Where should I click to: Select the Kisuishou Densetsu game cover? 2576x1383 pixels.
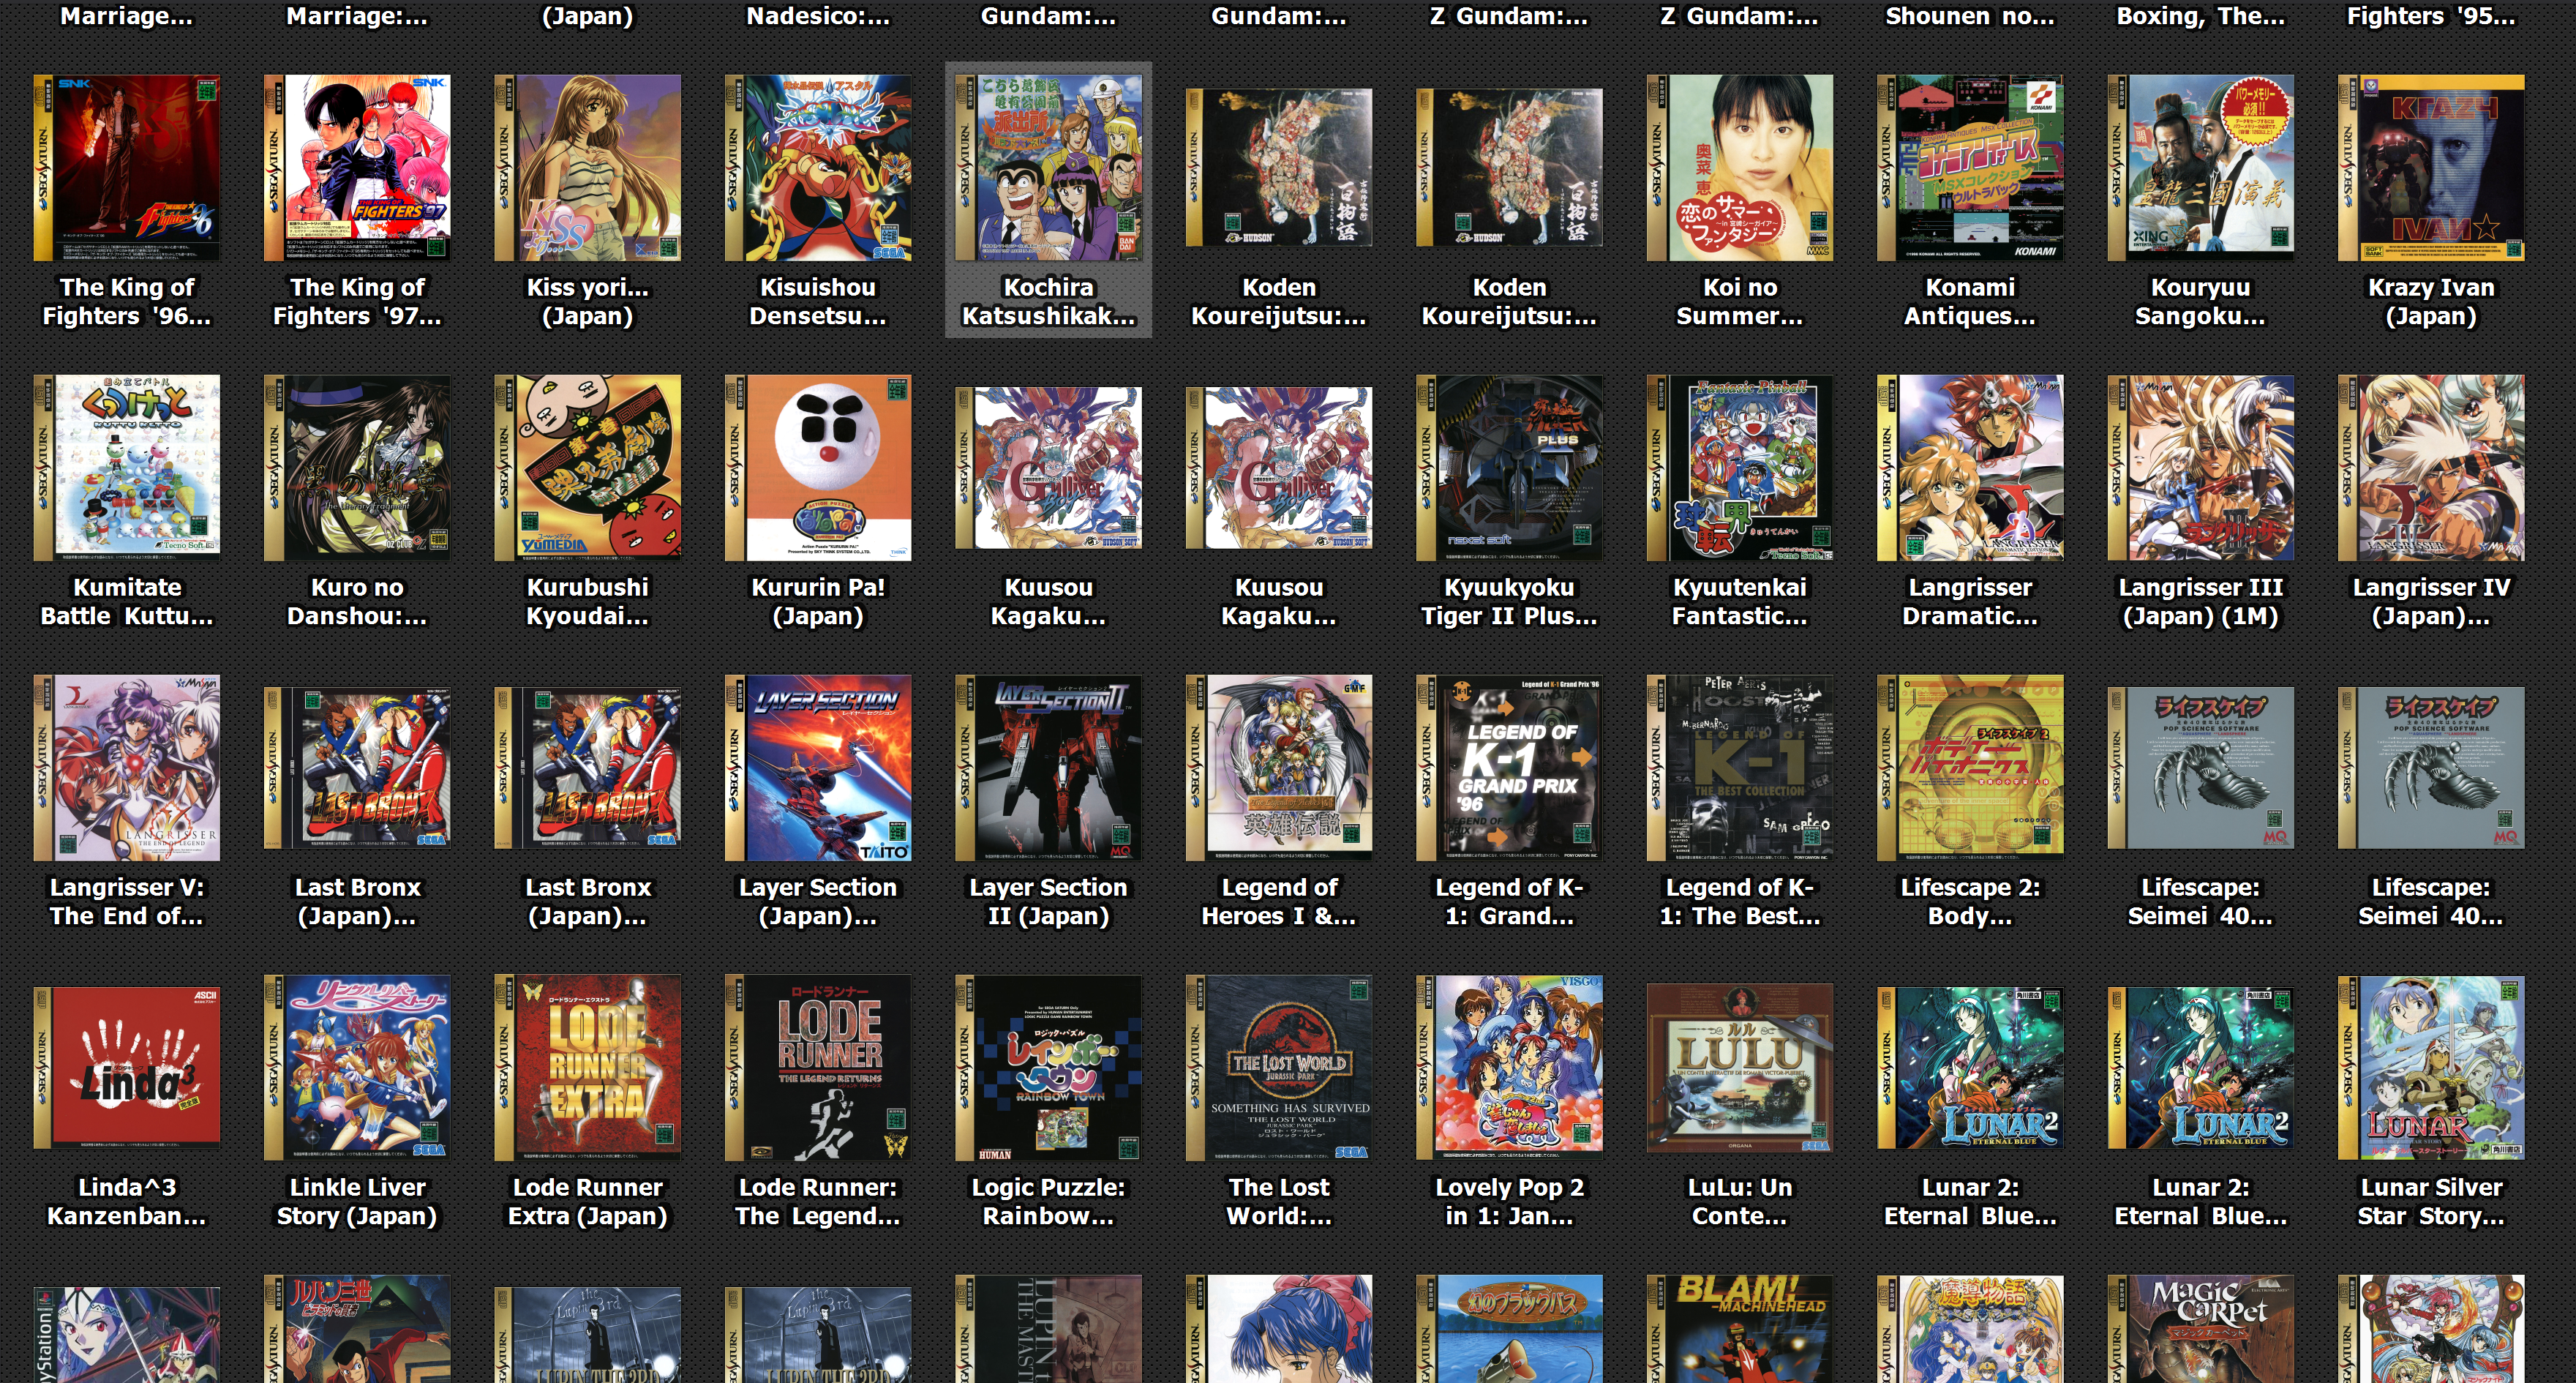coord(818,167)
